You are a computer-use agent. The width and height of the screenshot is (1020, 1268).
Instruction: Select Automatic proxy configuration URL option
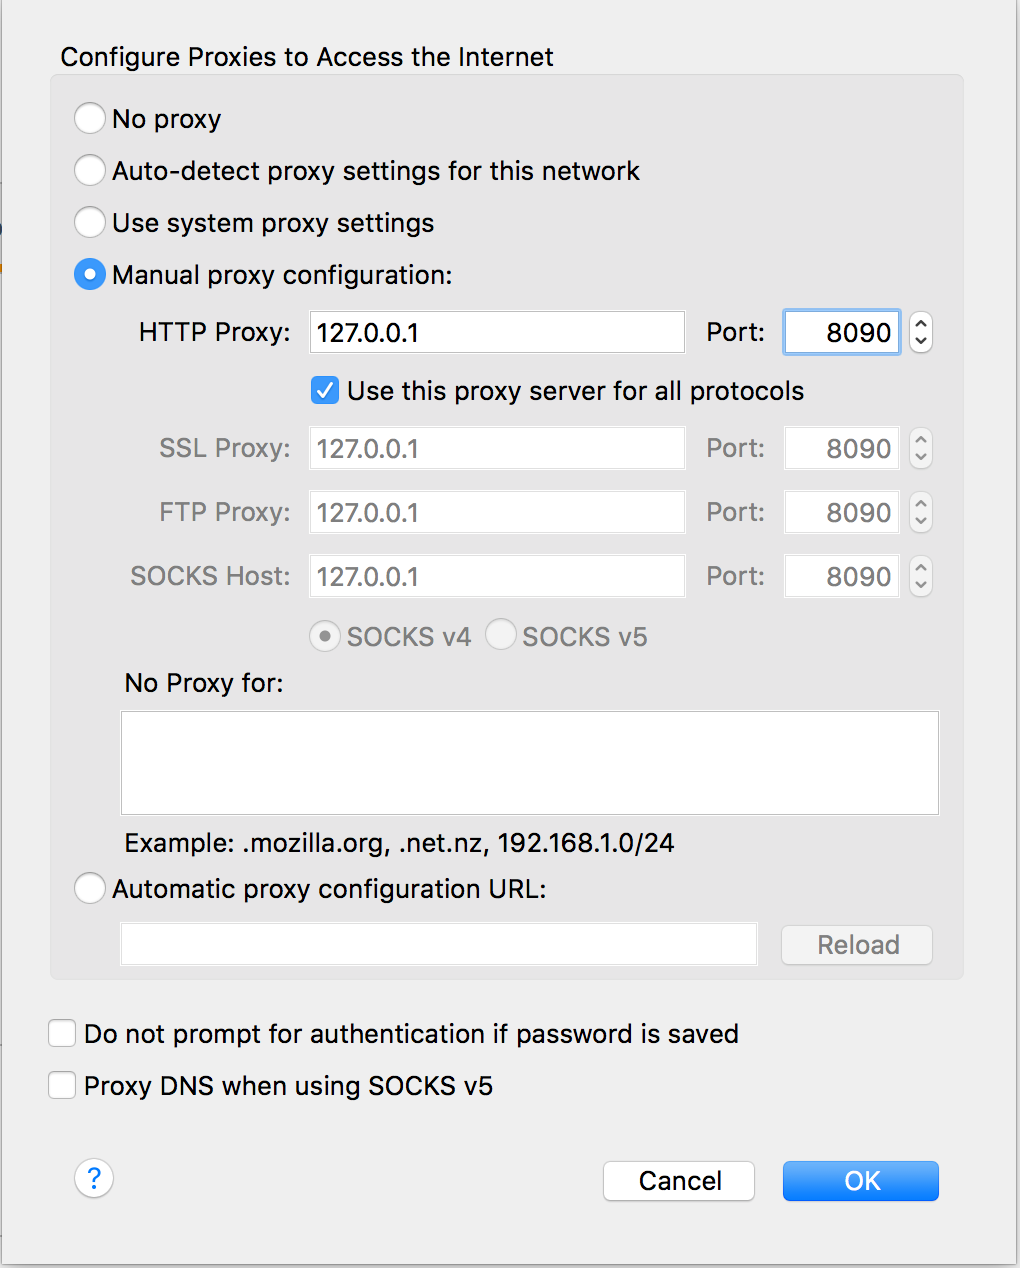tap(90, 888)
